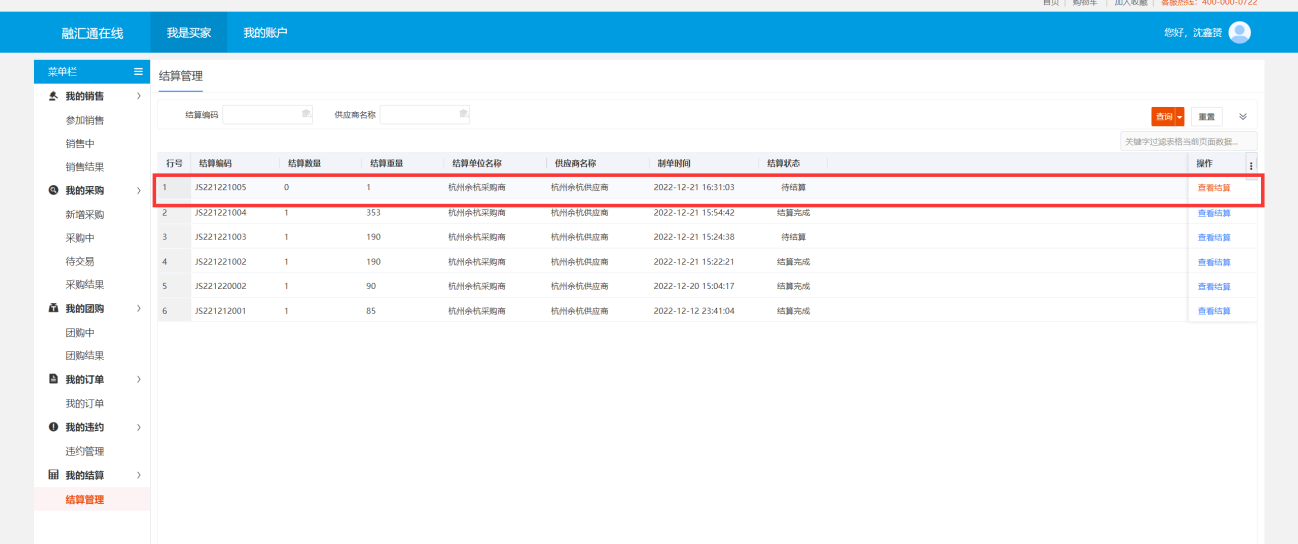Open 违约管理 in the sidebar
This screenshot has height=544, width=1298.
point(85,451)
